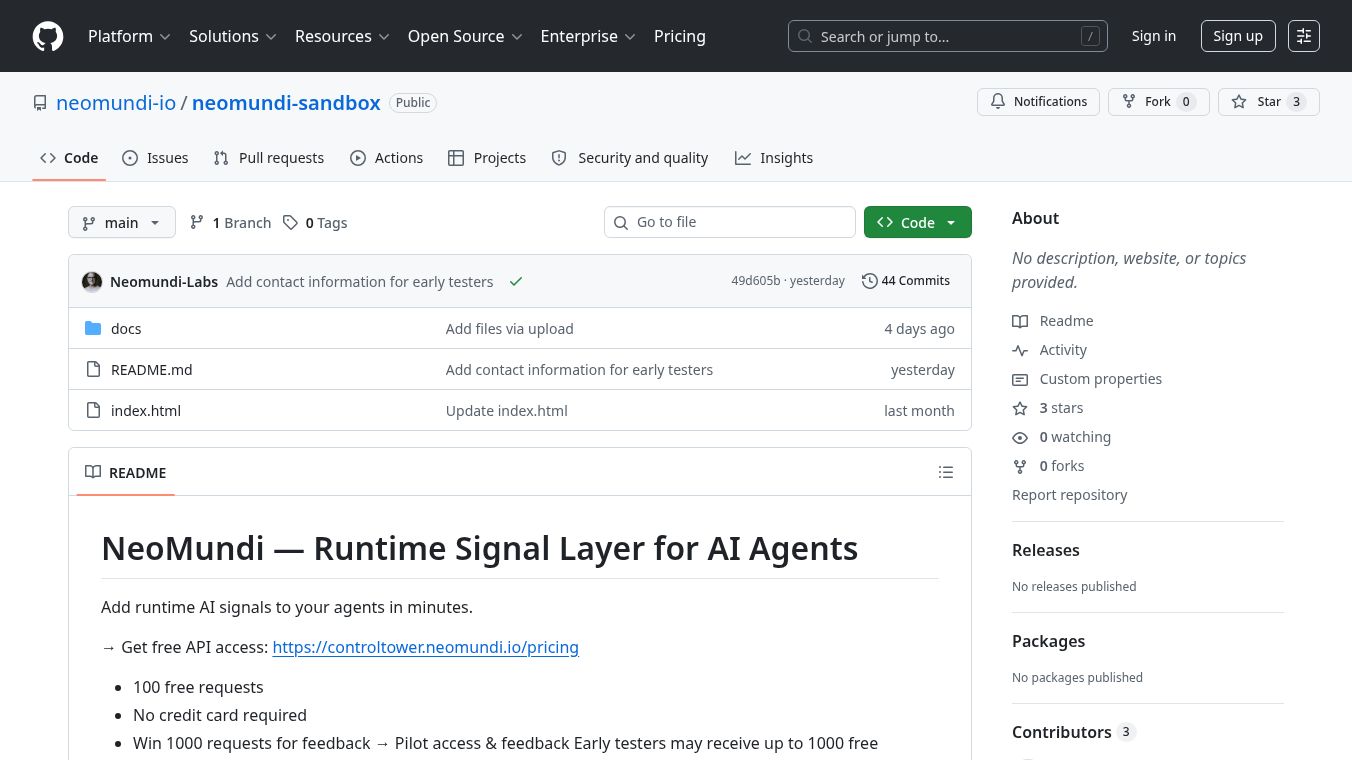Image resolution: width=1352 pixels, height=760 pixels.
Task: Select the README tab in file viewer
Action: pyautogui.click(x=126, y=472)
